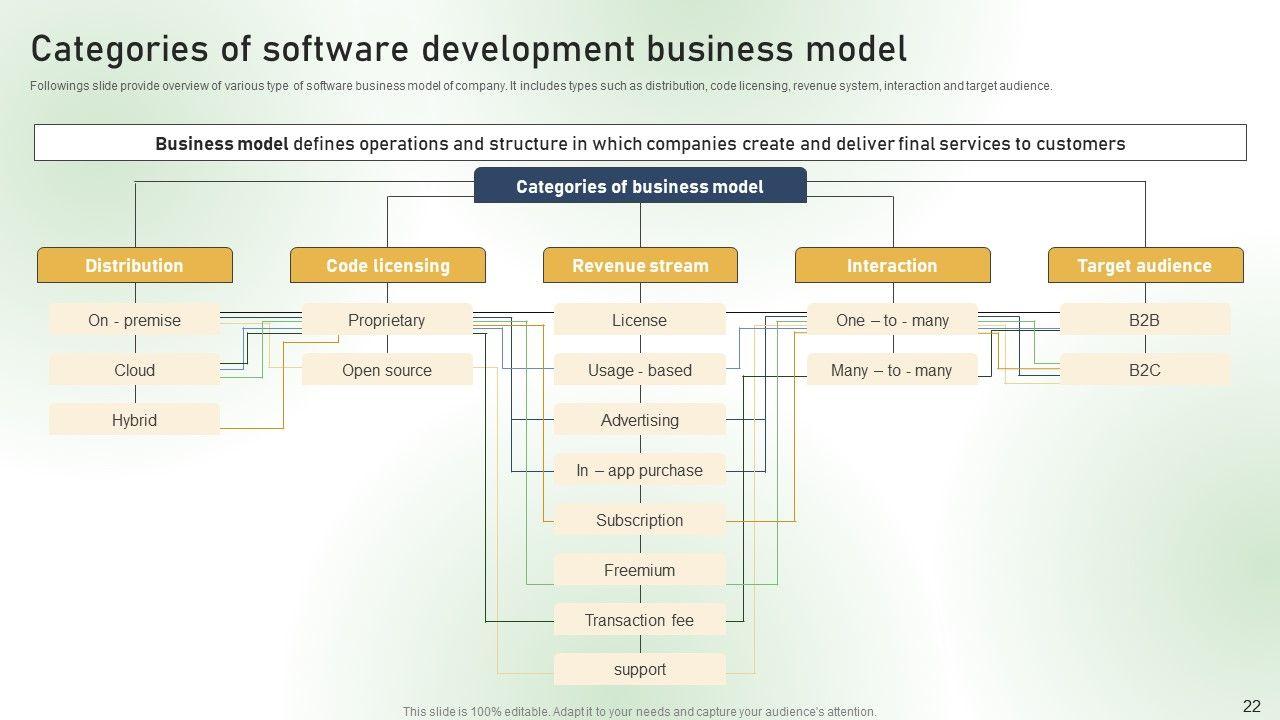Click the Categories of business model header box
Screen dimensions: 1280x720
point(640,186)
